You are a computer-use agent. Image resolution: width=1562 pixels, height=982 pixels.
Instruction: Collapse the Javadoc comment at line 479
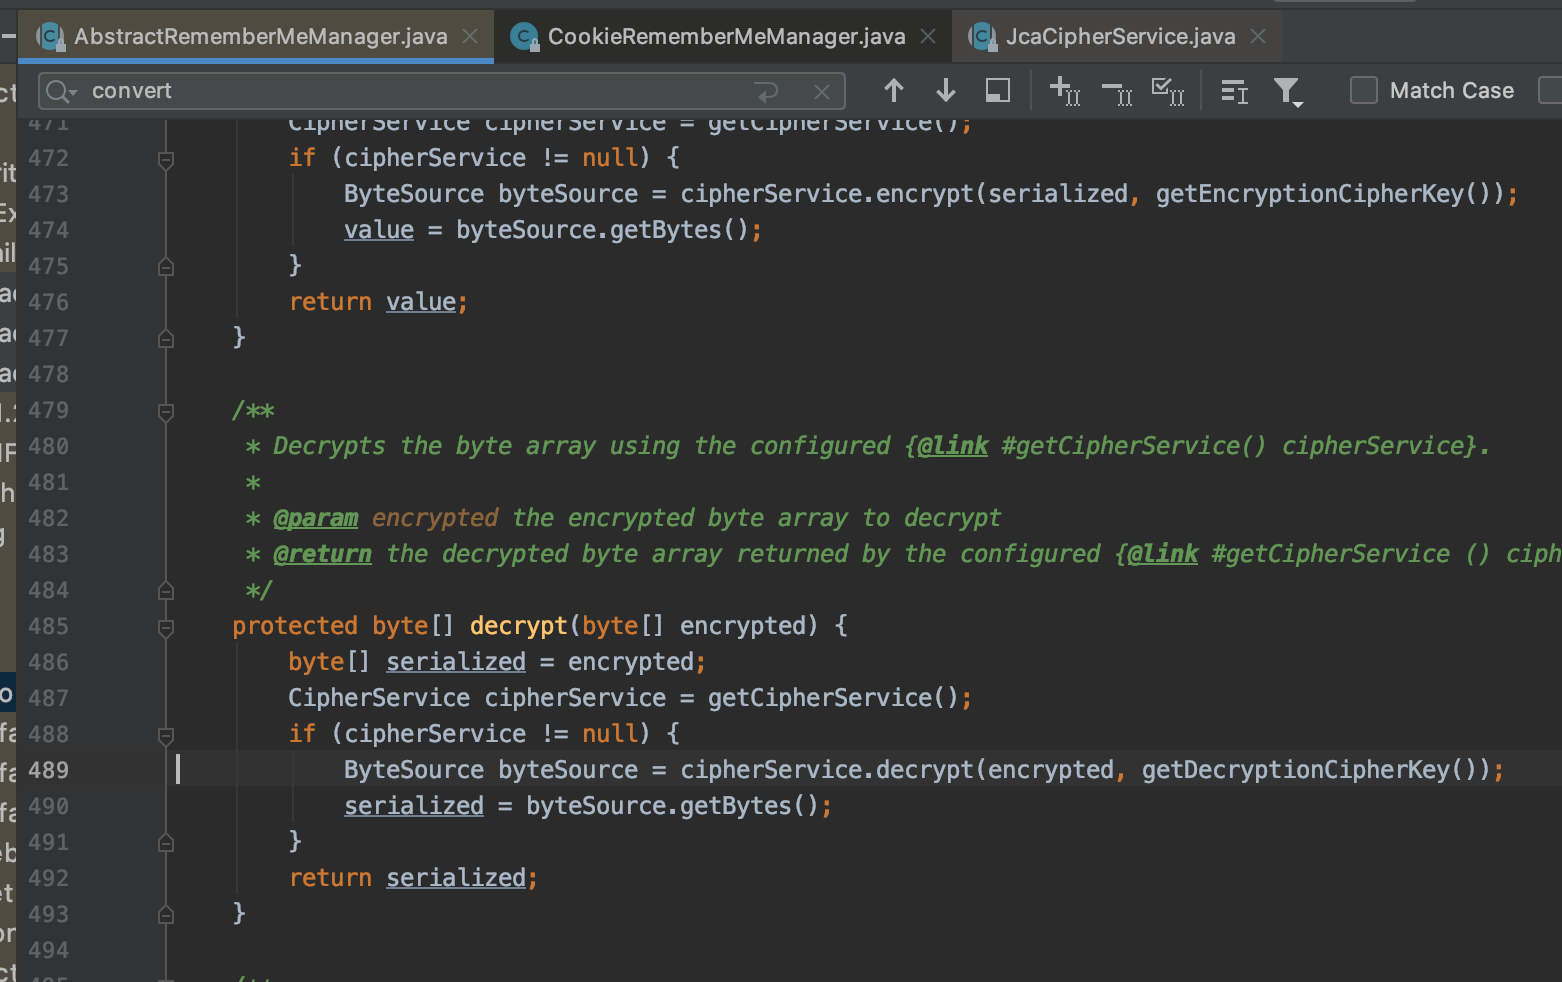166,411
